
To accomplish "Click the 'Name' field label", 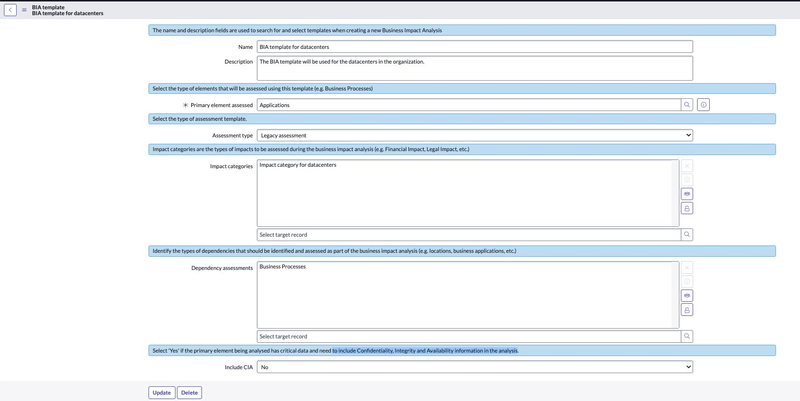I will tap(245, 47).
